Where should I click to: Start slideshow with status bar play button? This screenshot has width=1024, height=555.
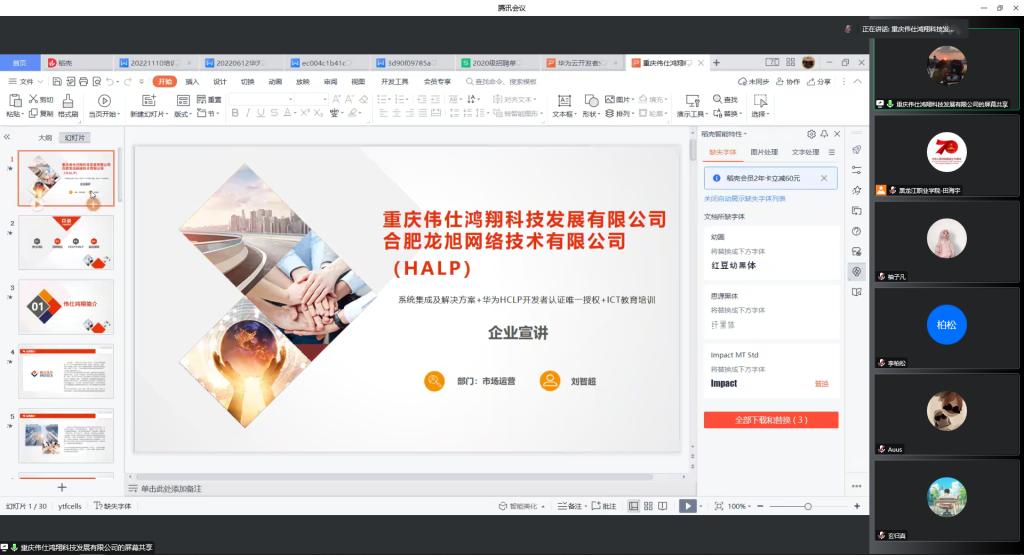pyautogui.click(x=687, y=506)
